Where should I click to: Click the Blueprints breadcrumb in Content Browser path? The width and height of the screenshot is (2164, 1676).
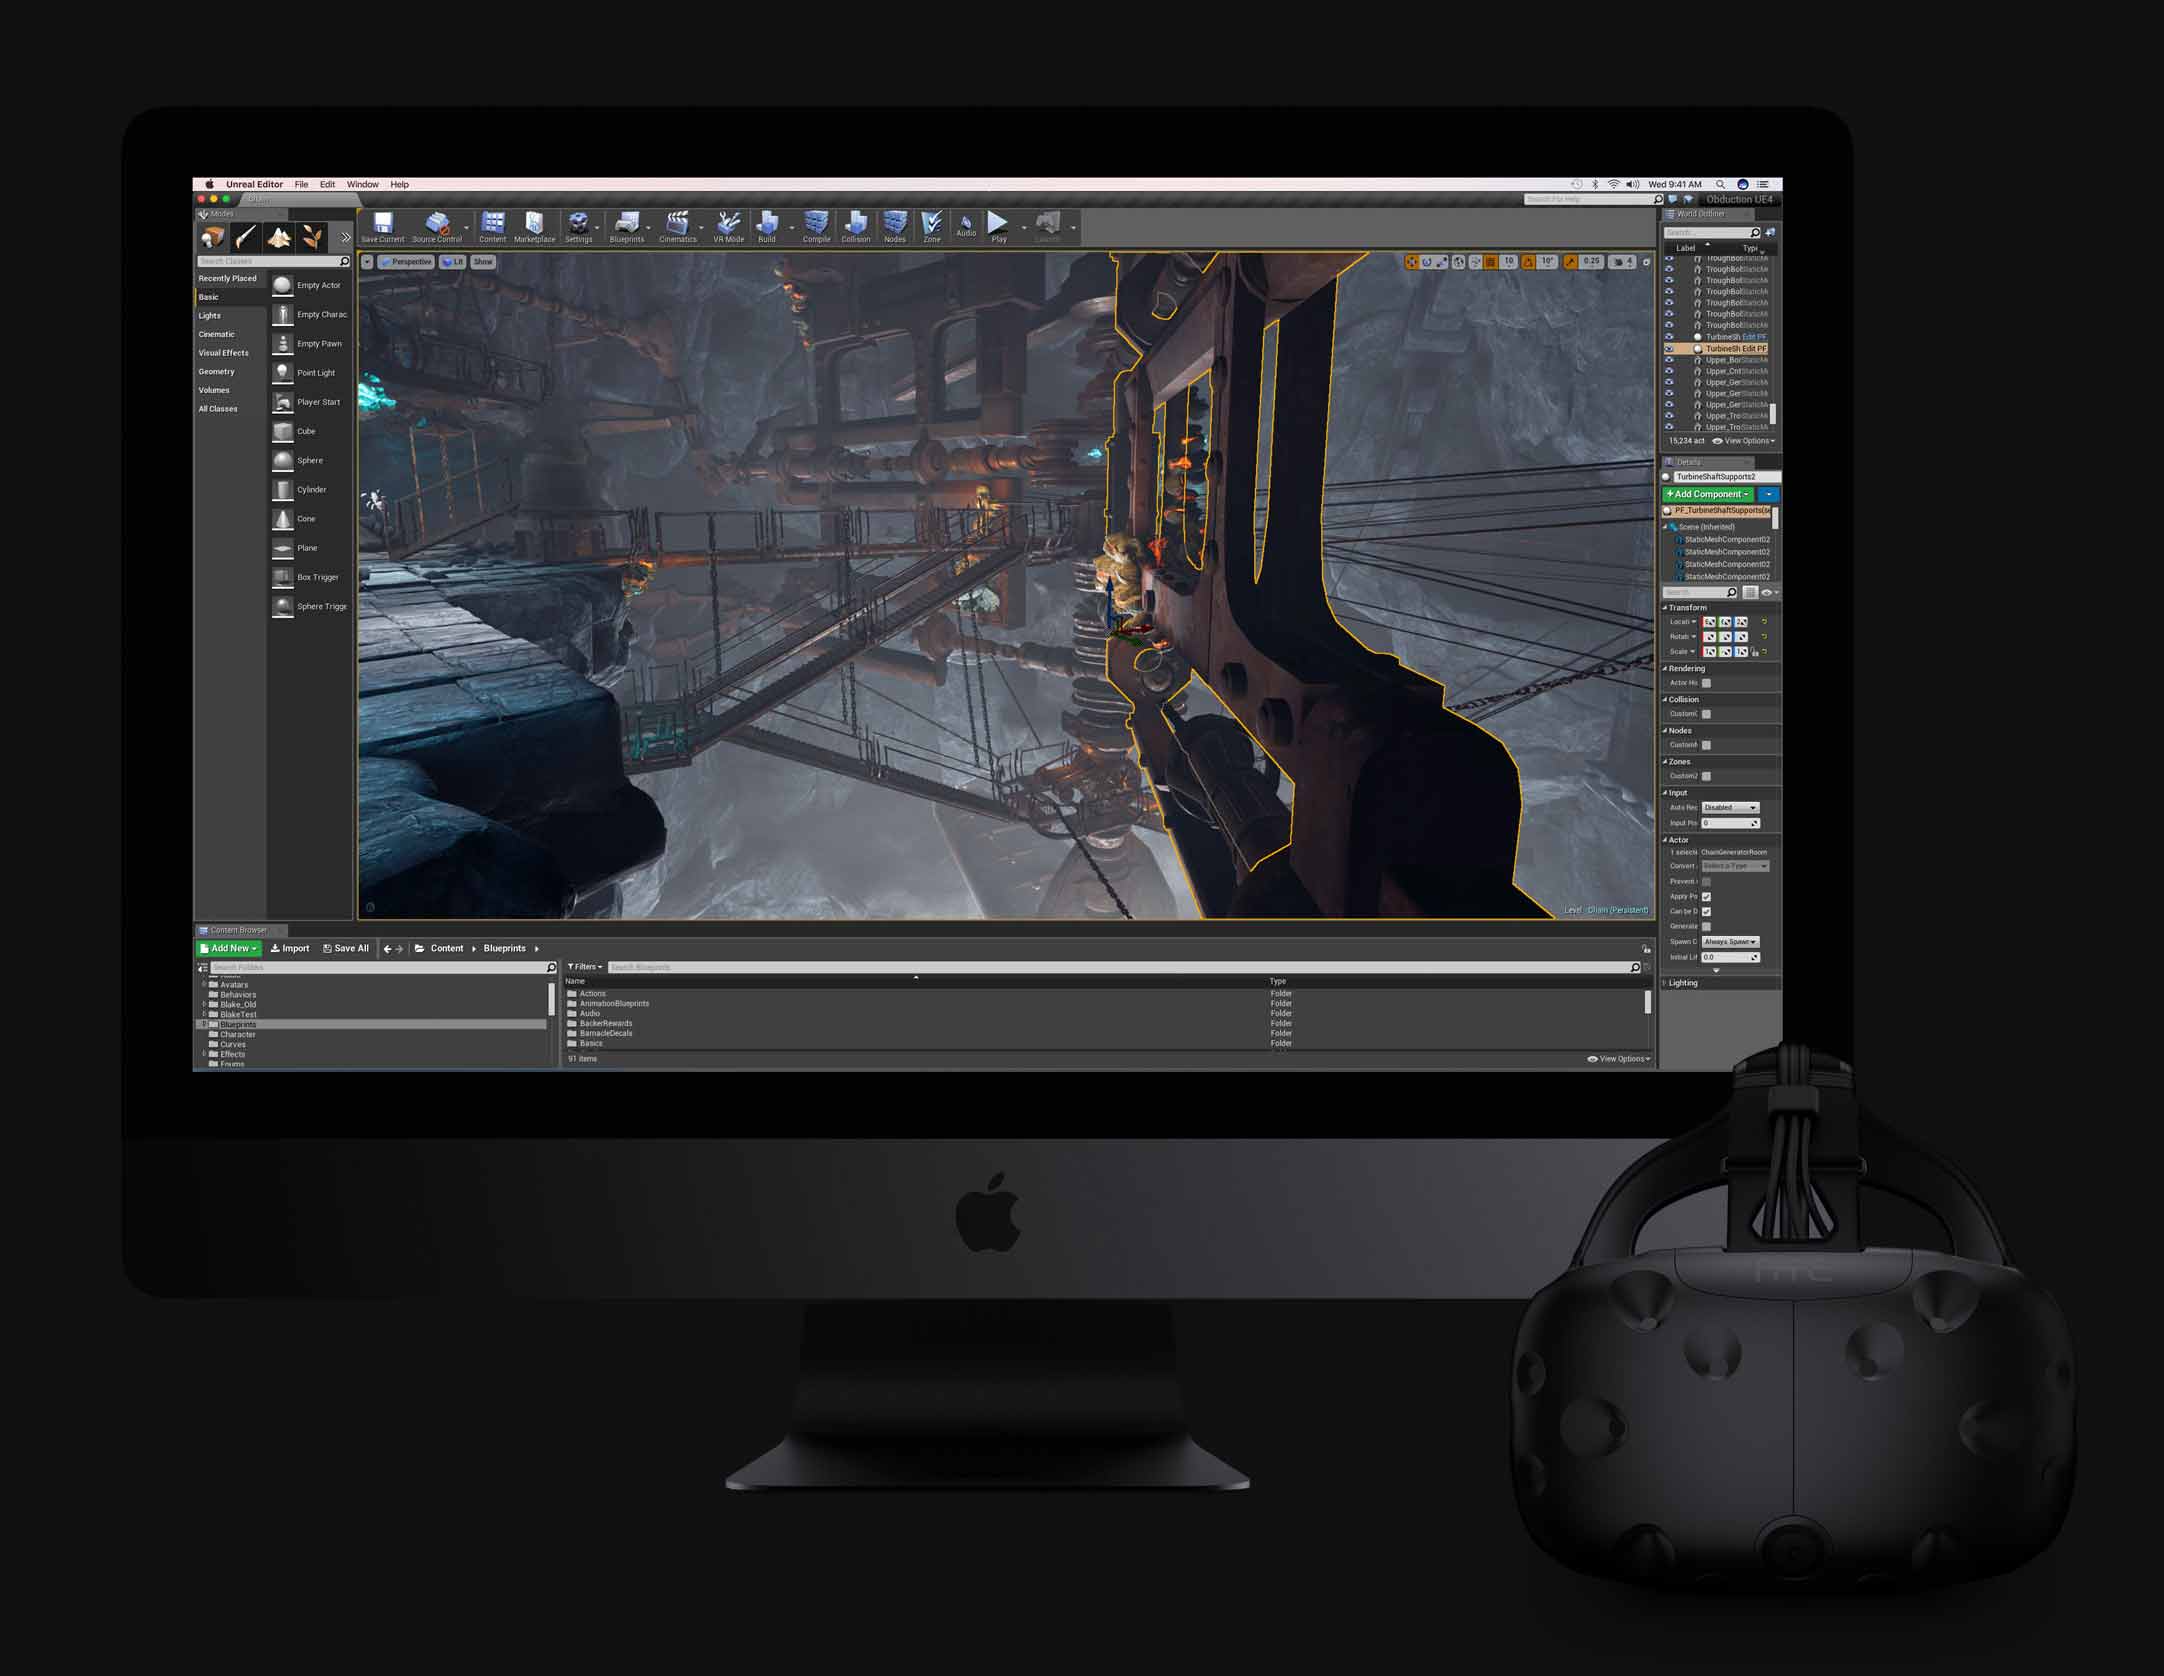tap(504, 948)
